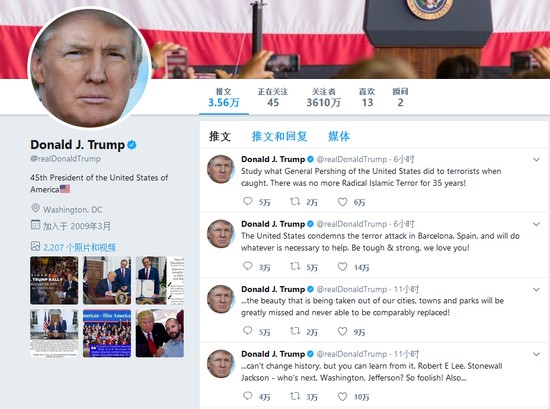Reply to the beauty of cities tweet
This screenshot has width=550, height=409.
(248, 331)
